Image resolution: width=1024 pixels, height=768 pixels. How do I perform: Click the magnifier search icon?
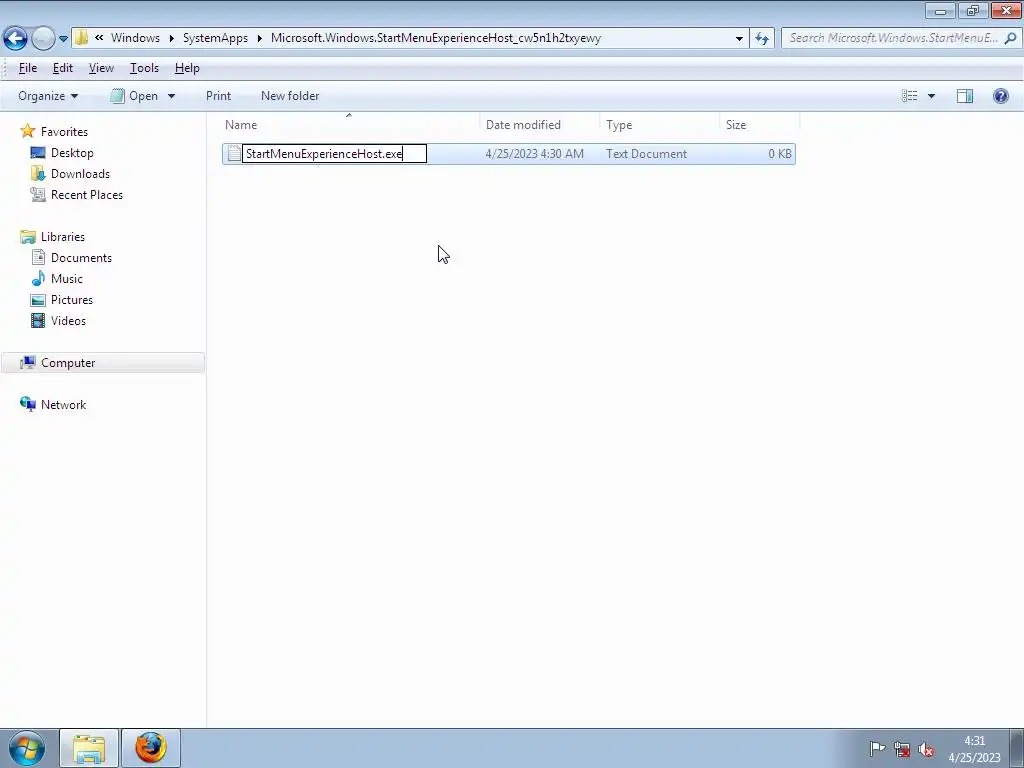coord(1010,38)
